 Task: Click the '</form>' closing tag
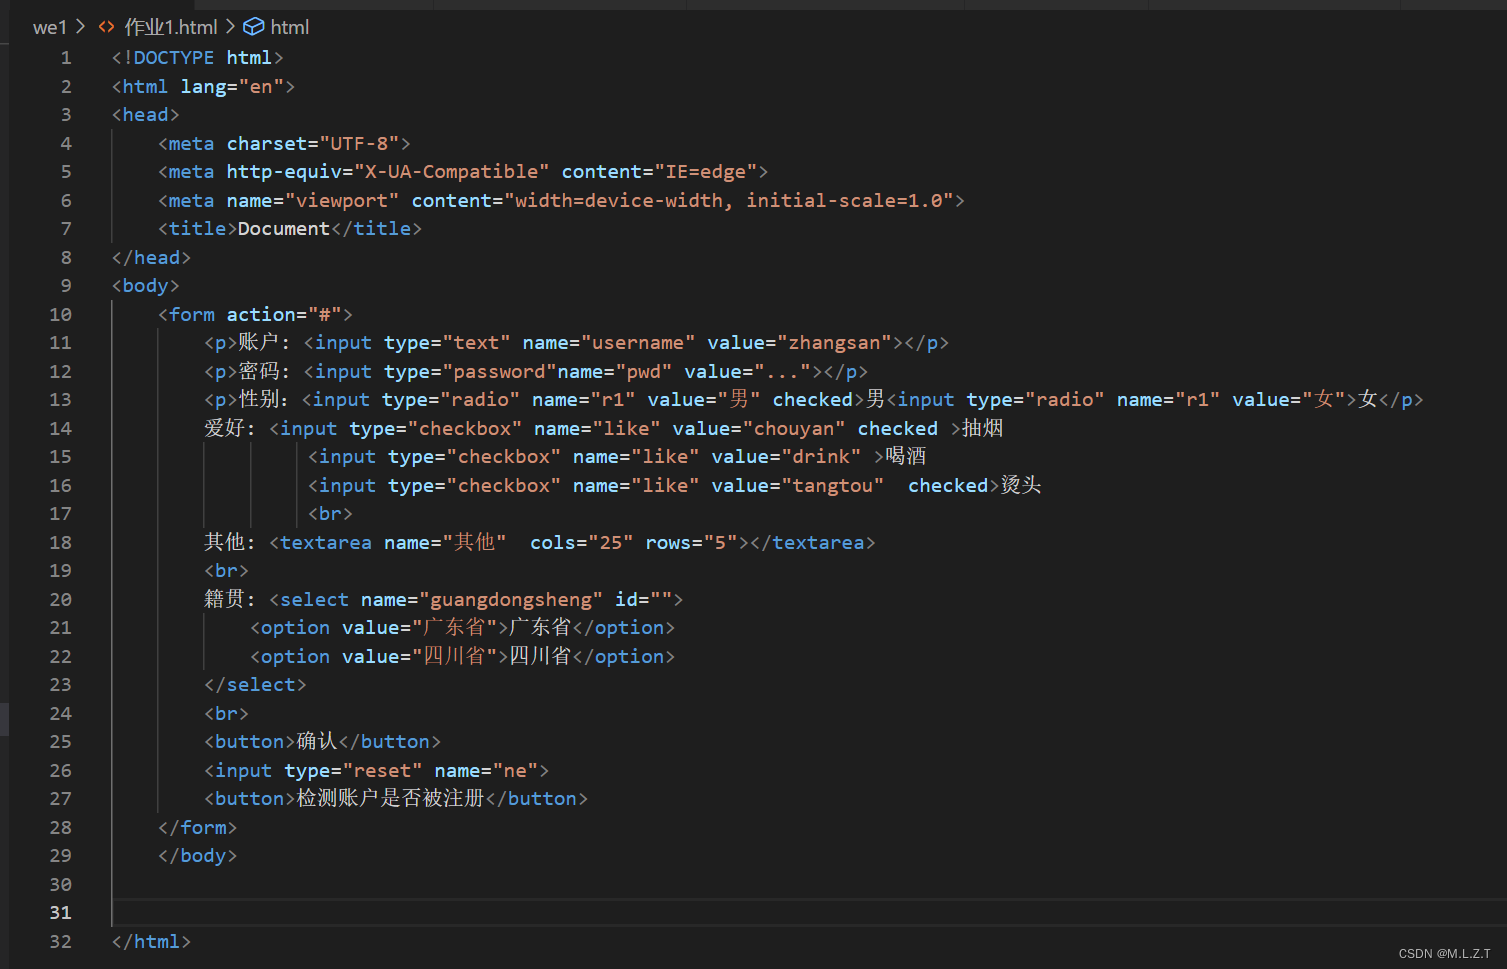[x=198, y=828]
